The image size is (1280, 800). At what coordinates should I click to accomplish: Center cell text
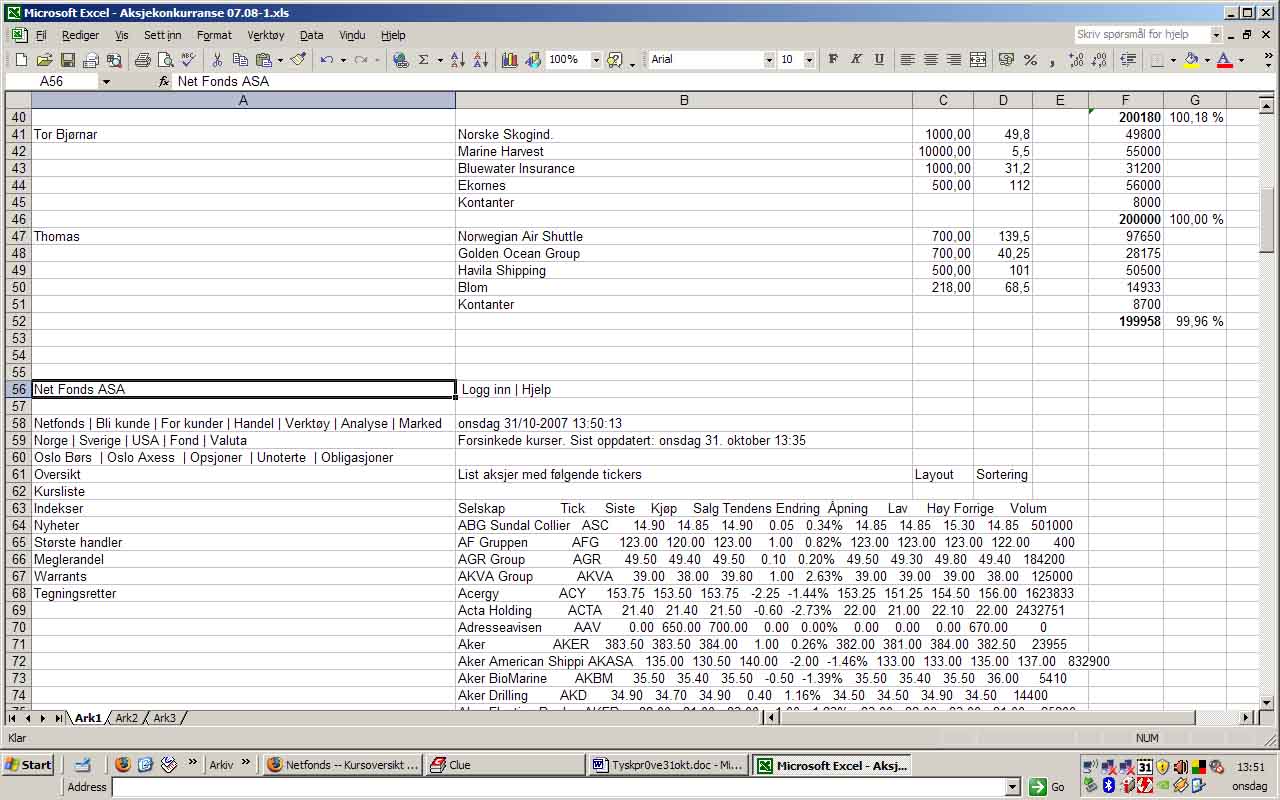coord(931,60)
